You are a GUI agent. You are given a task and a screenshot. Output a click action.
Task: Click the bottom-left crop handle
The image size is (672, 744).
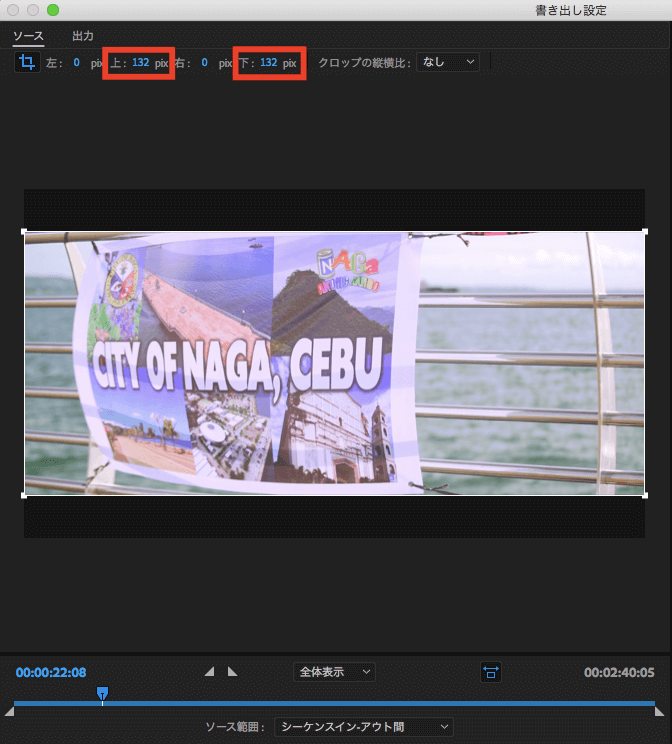point(24,495)
